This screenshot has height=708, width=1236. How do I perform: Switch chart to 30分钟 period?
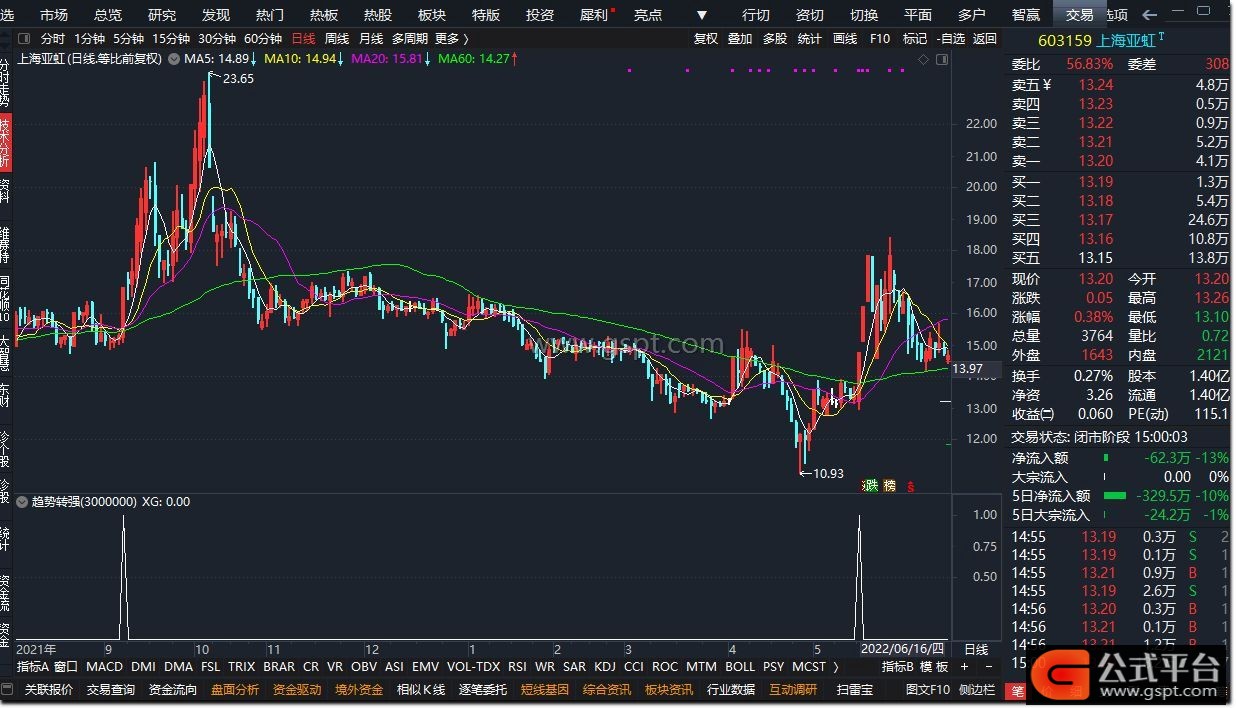point(217,38)
